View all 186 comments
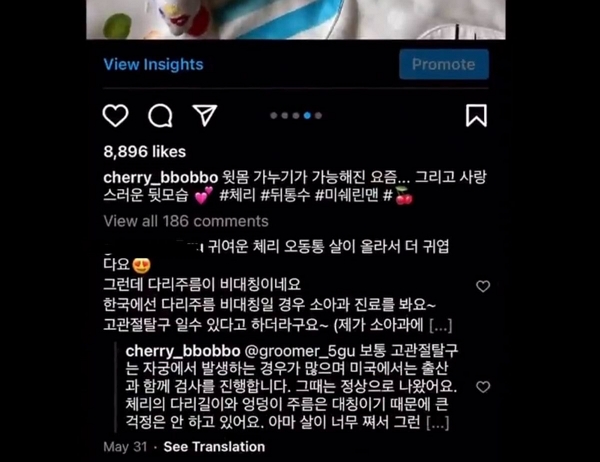The height and width of the screenshot is (462, 600). point(186,221)
